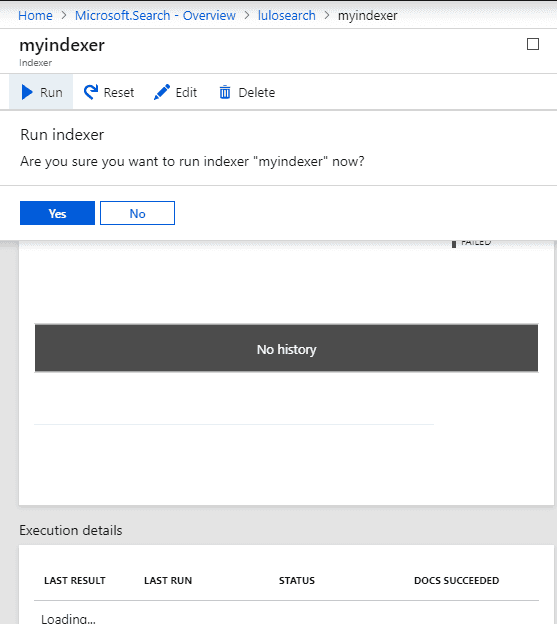Click the Run play triangle icon
This screenshot has width=557, height=624.
[x=27, y=92]
